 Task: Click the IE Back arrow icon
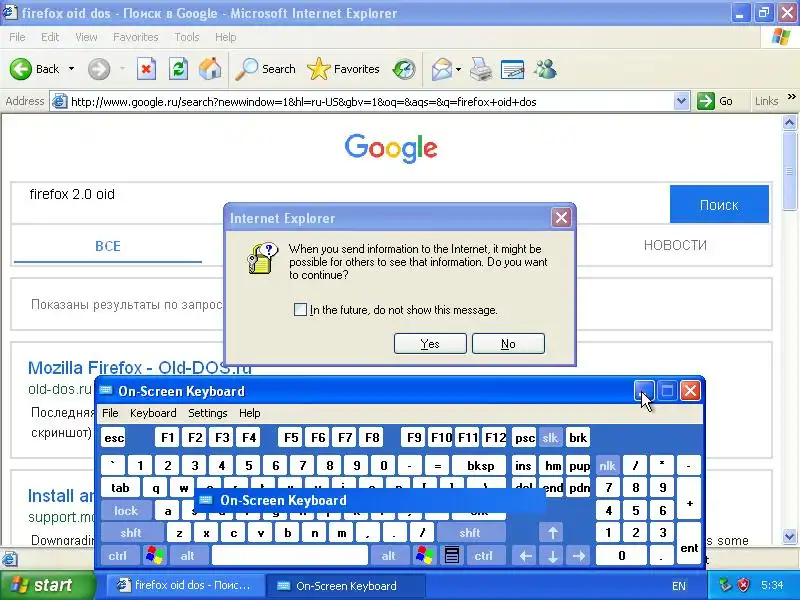point(21,69)
